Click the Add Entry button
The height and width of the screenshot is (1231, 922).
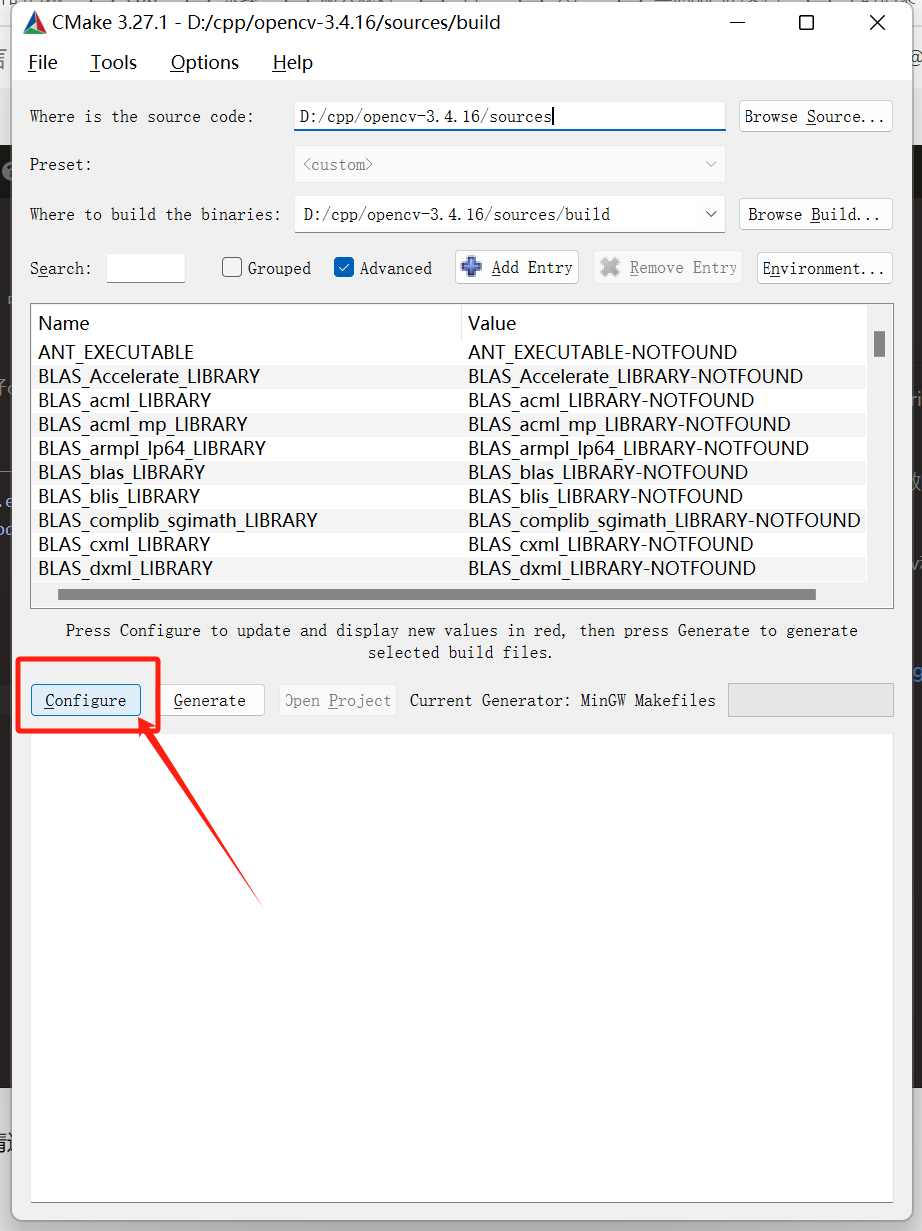coord(517,267)
